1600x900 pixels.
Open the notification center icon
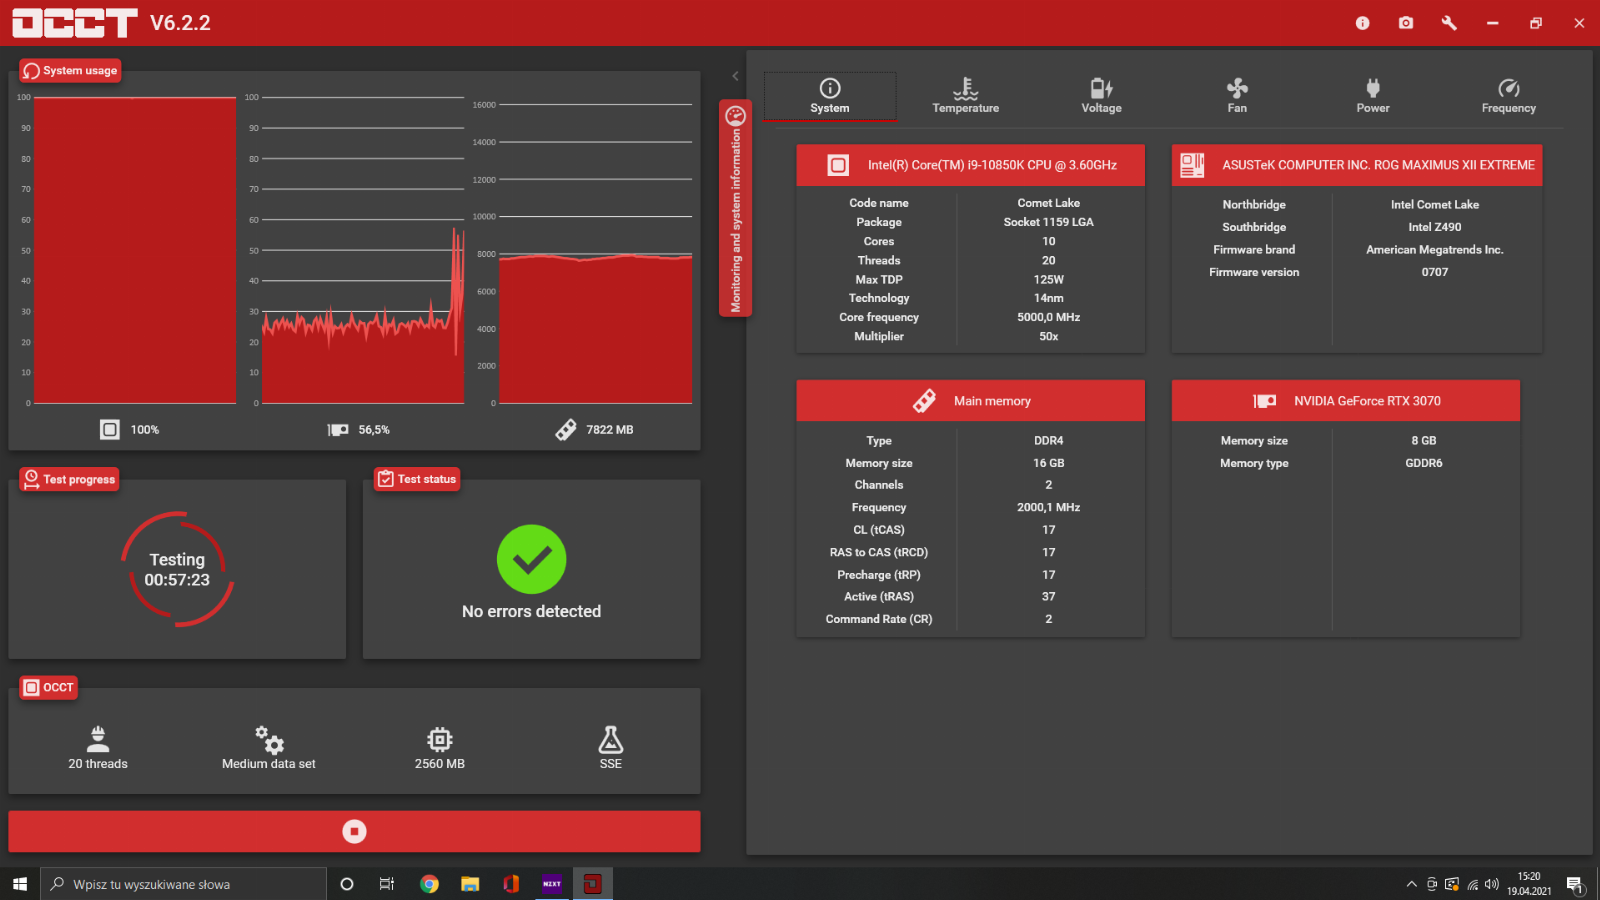1575,884
